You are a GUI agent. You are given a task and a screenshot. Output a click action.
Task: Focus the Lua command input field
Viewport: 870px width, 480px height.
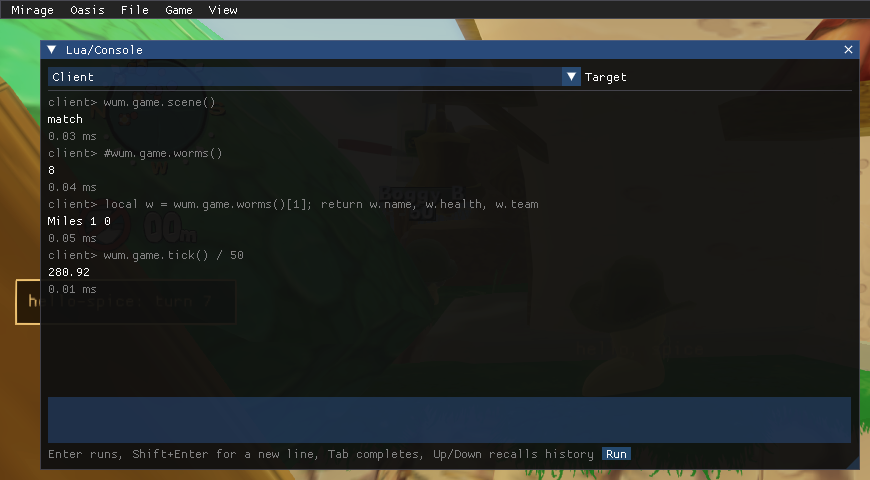click(x=449, y=420)
